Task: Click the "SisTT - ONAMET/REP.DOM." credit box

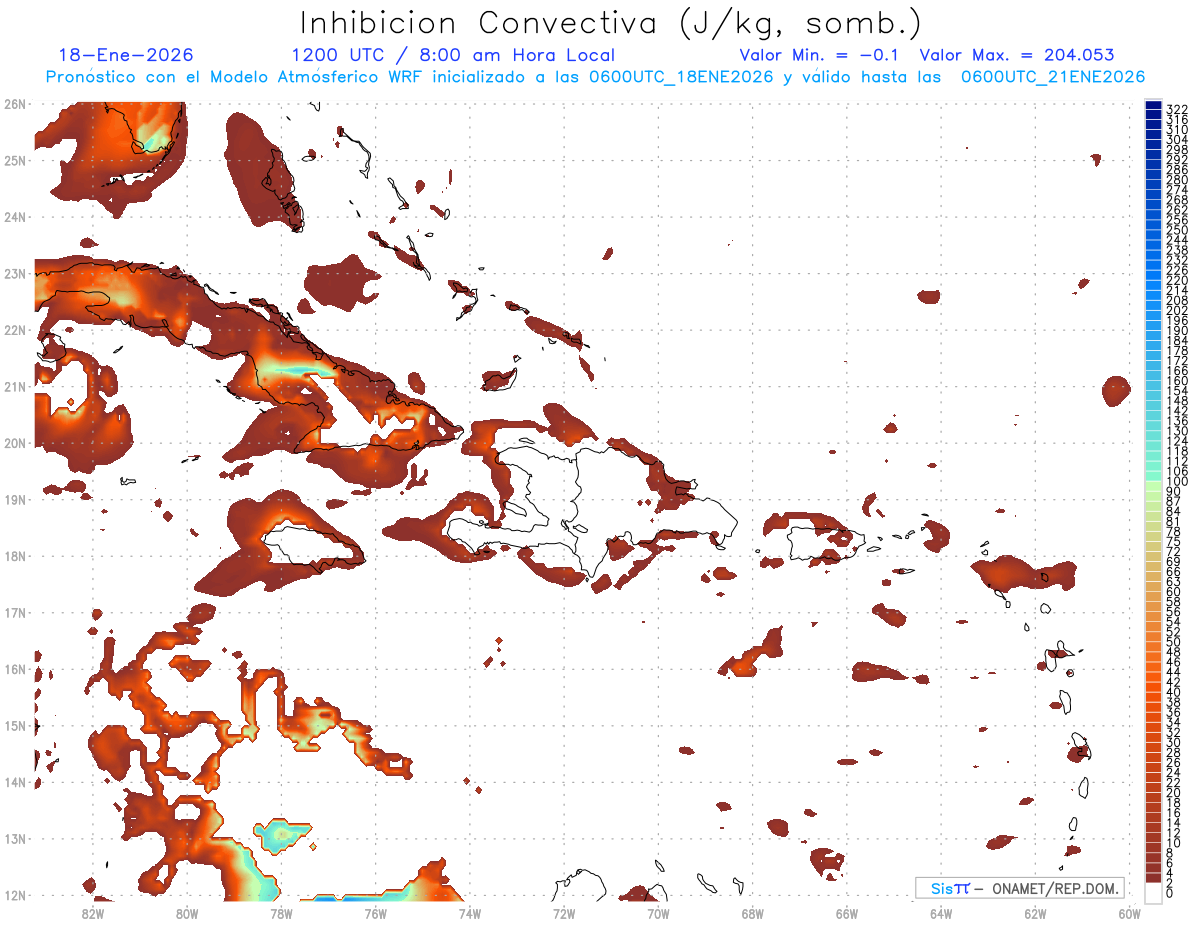Action: [1019, 888]
